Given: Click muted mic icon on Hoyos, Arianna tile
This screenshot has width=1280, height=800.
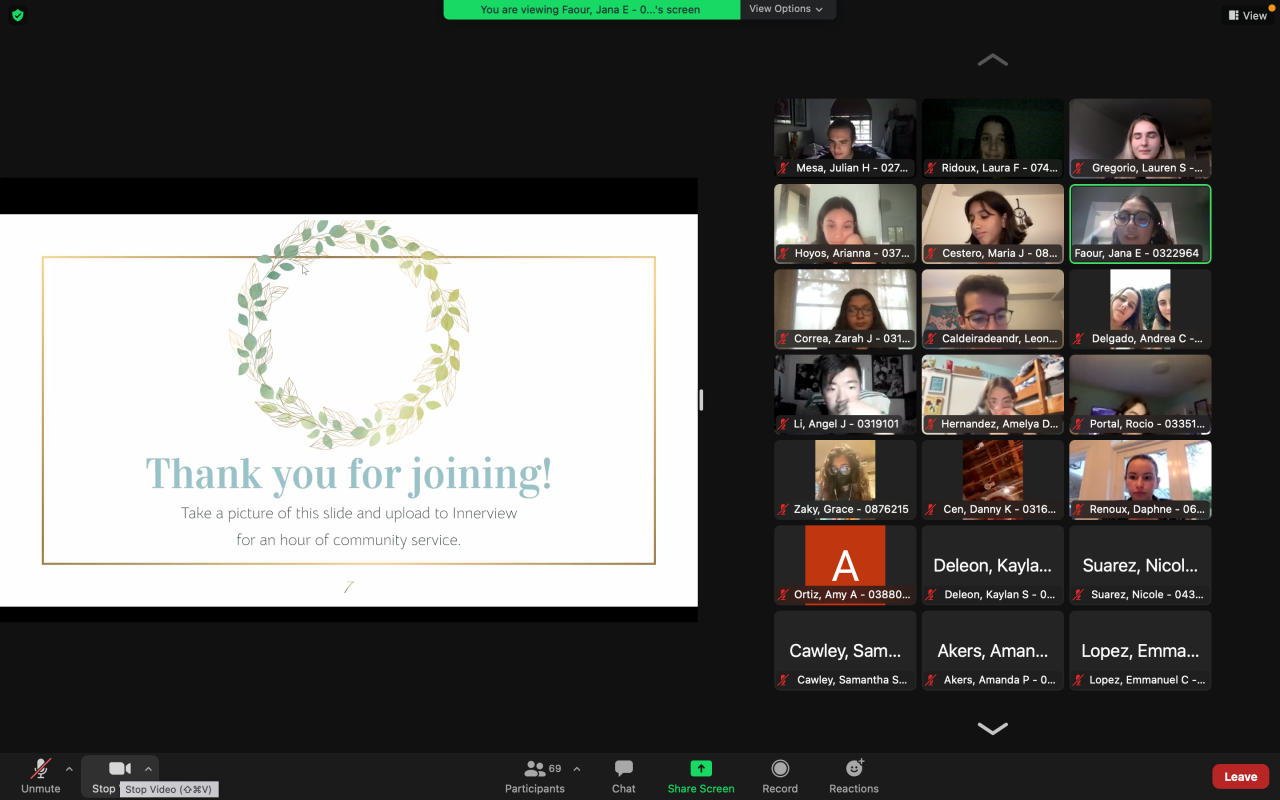Looking at the screenshot, I should pos(784,254).
